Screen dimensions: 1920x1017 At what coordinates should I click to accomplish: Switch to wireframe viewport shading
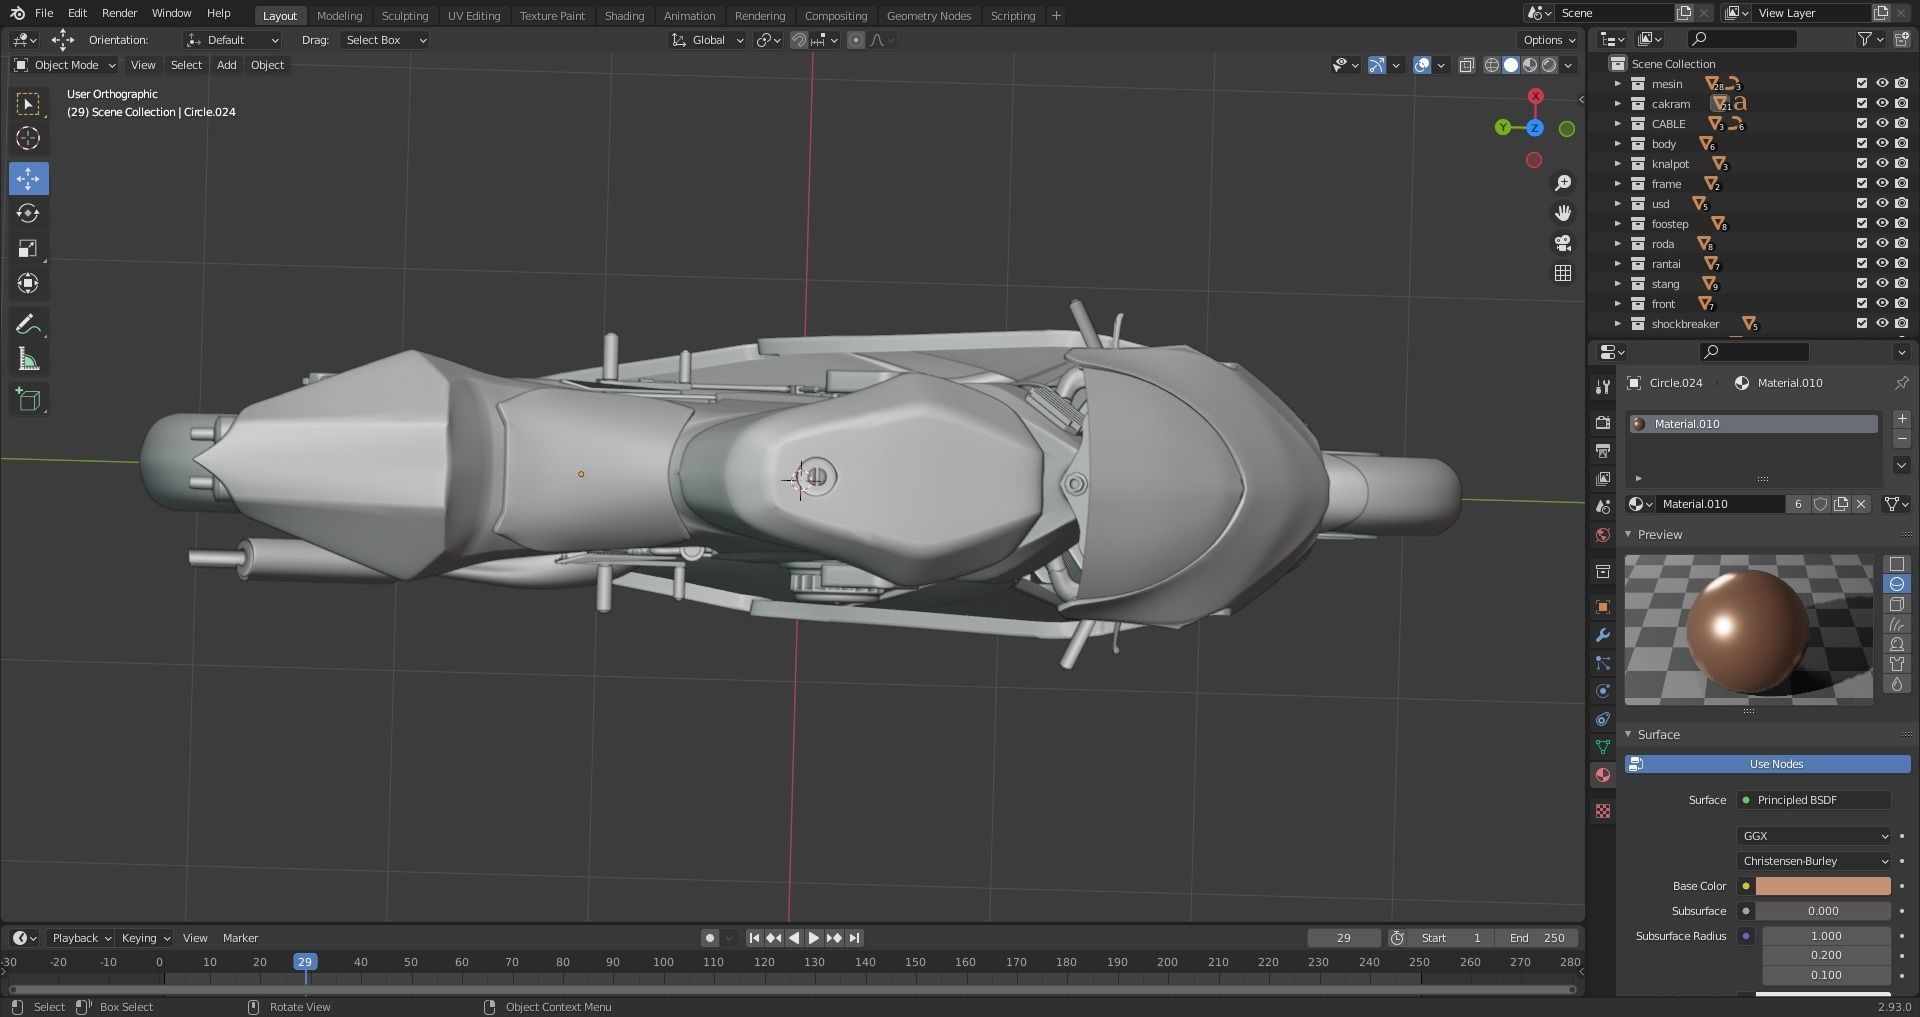tap(1492, 65)
